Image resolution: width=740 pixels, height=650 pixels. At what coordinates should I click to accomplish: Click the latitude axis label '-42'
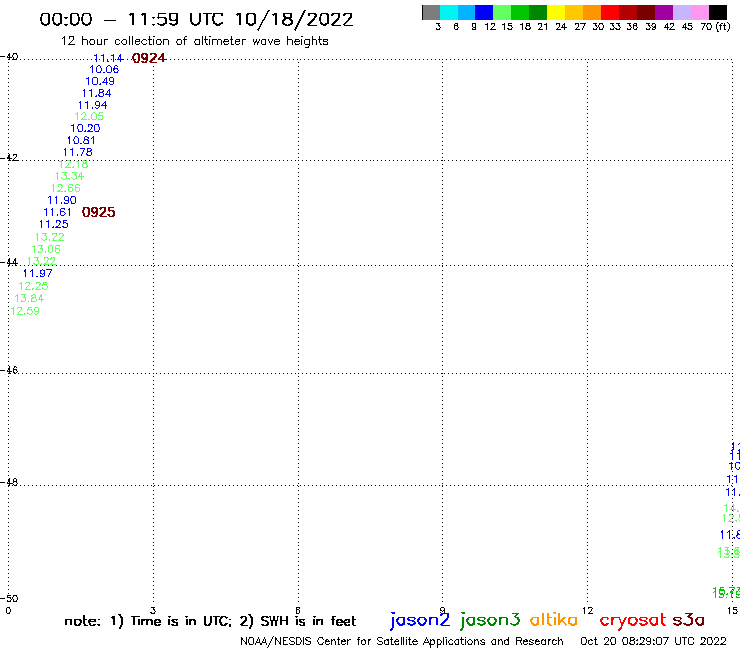pos(9,157)
